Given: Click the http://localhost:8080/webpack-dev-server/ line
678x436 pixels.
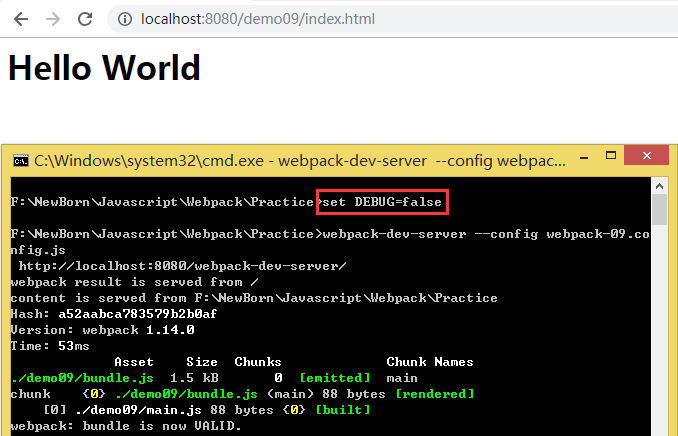Looking at the screenshot, I should (182, 266).
